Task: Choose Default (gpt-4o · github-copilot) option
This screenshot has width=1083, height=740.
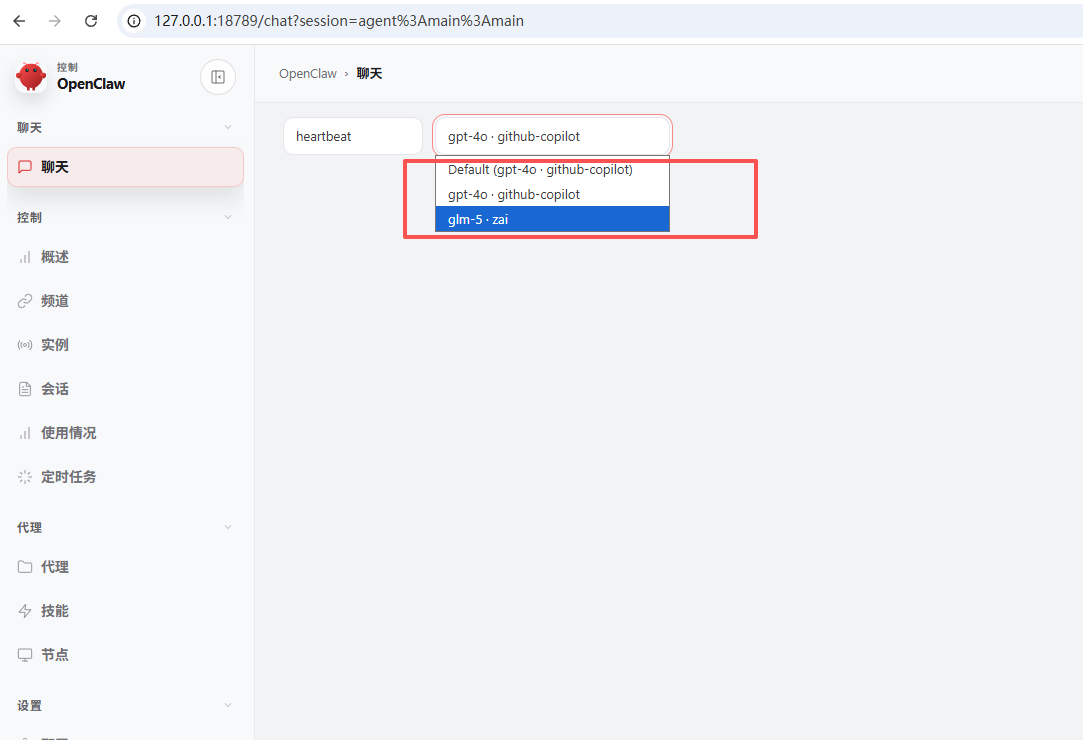Action: pyautogui.click(x=551, y=170)
